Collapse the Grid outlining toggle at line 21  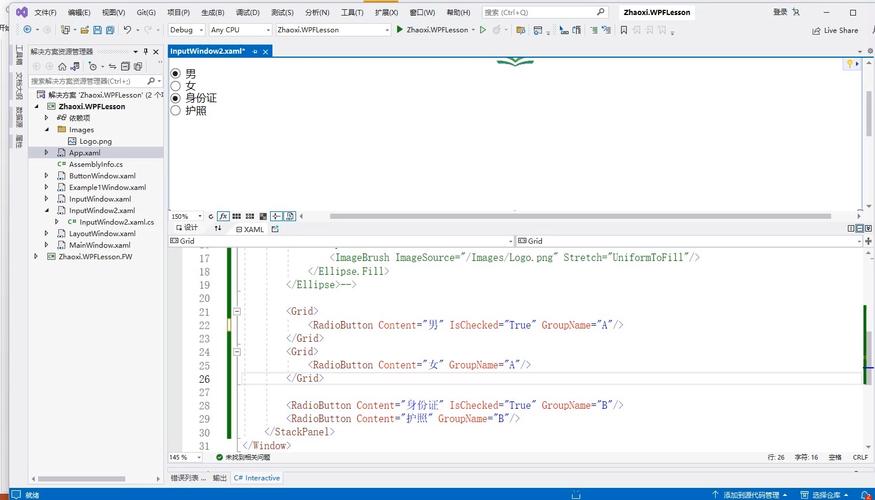(237, 311)
